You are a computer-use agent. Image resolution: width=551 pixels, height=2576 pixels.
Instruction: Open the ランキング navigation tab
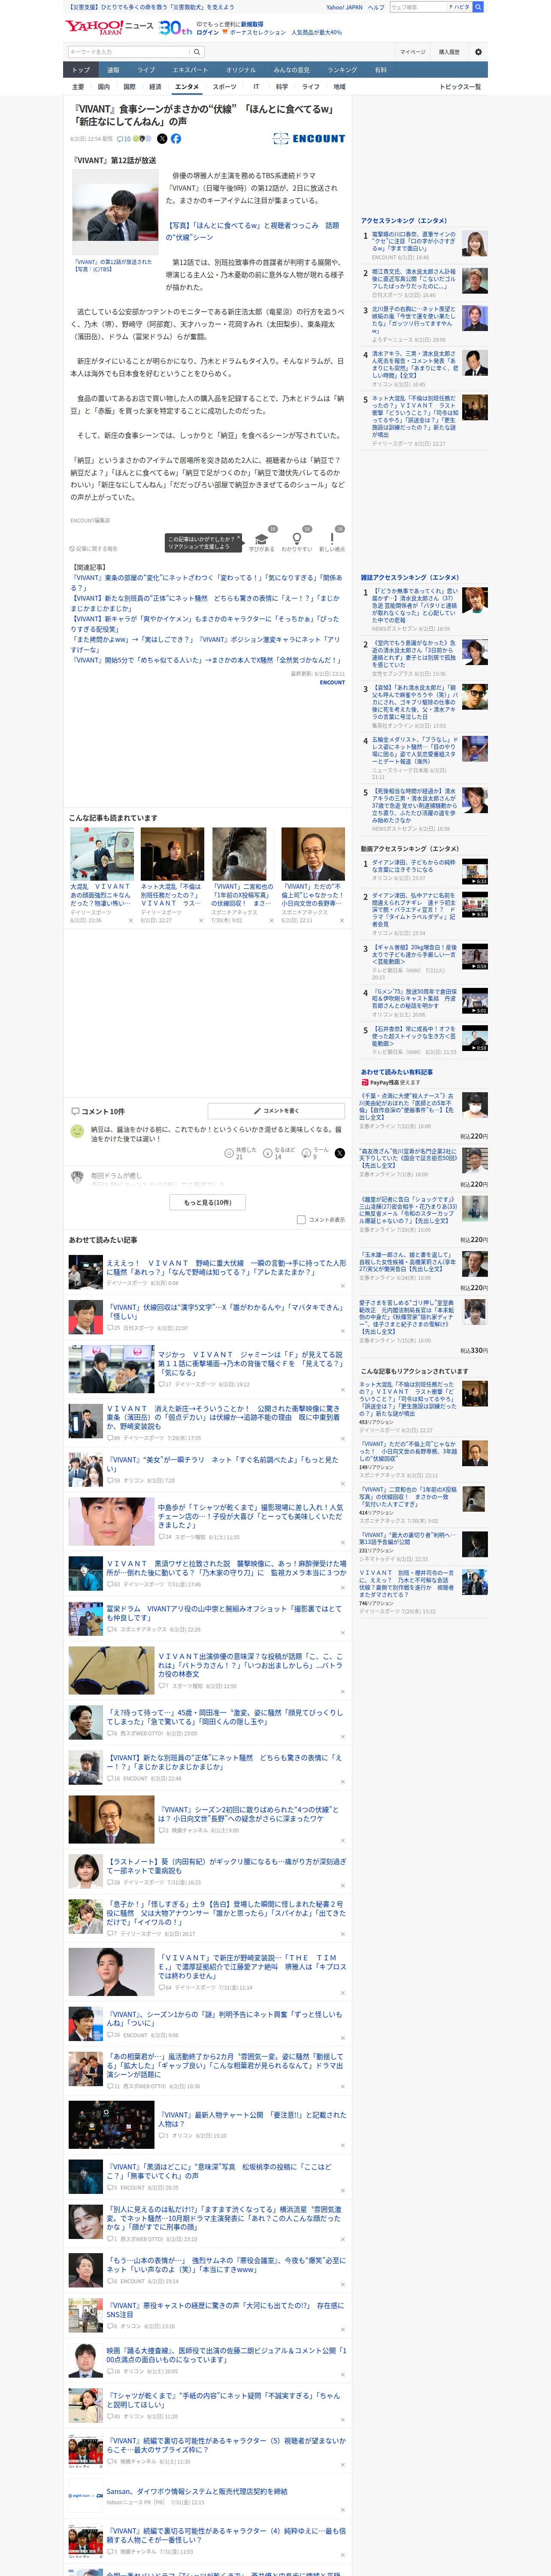click(x=342, y=70)
